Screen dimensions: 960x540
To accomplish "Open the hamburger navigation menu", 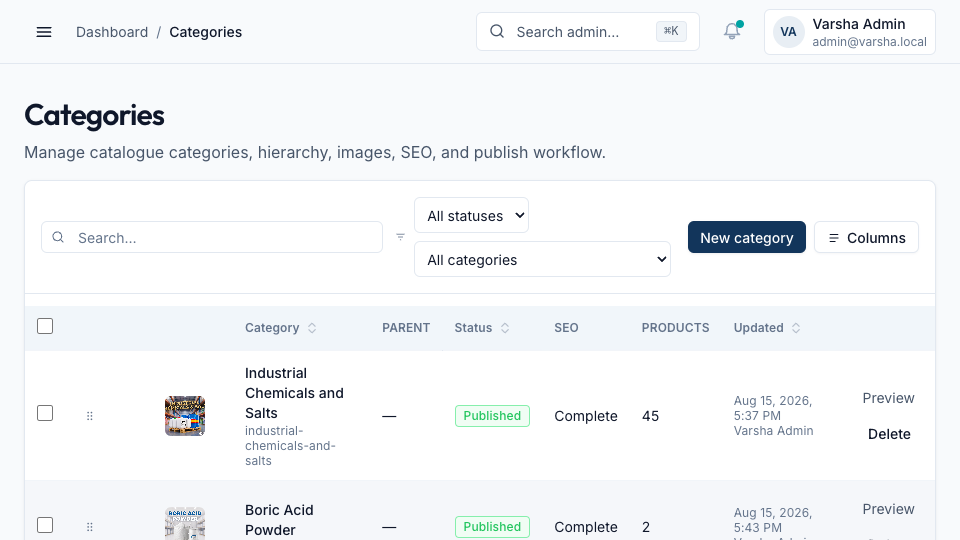I will click(x=44, y=32).
